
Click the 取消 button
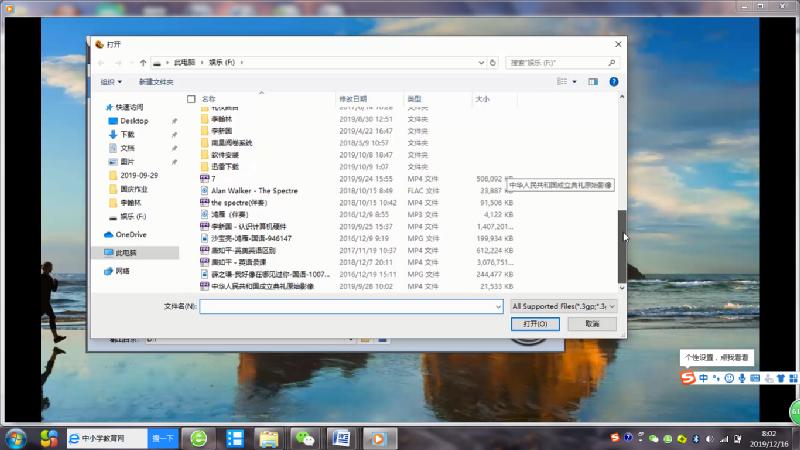[x=593, y=324]
